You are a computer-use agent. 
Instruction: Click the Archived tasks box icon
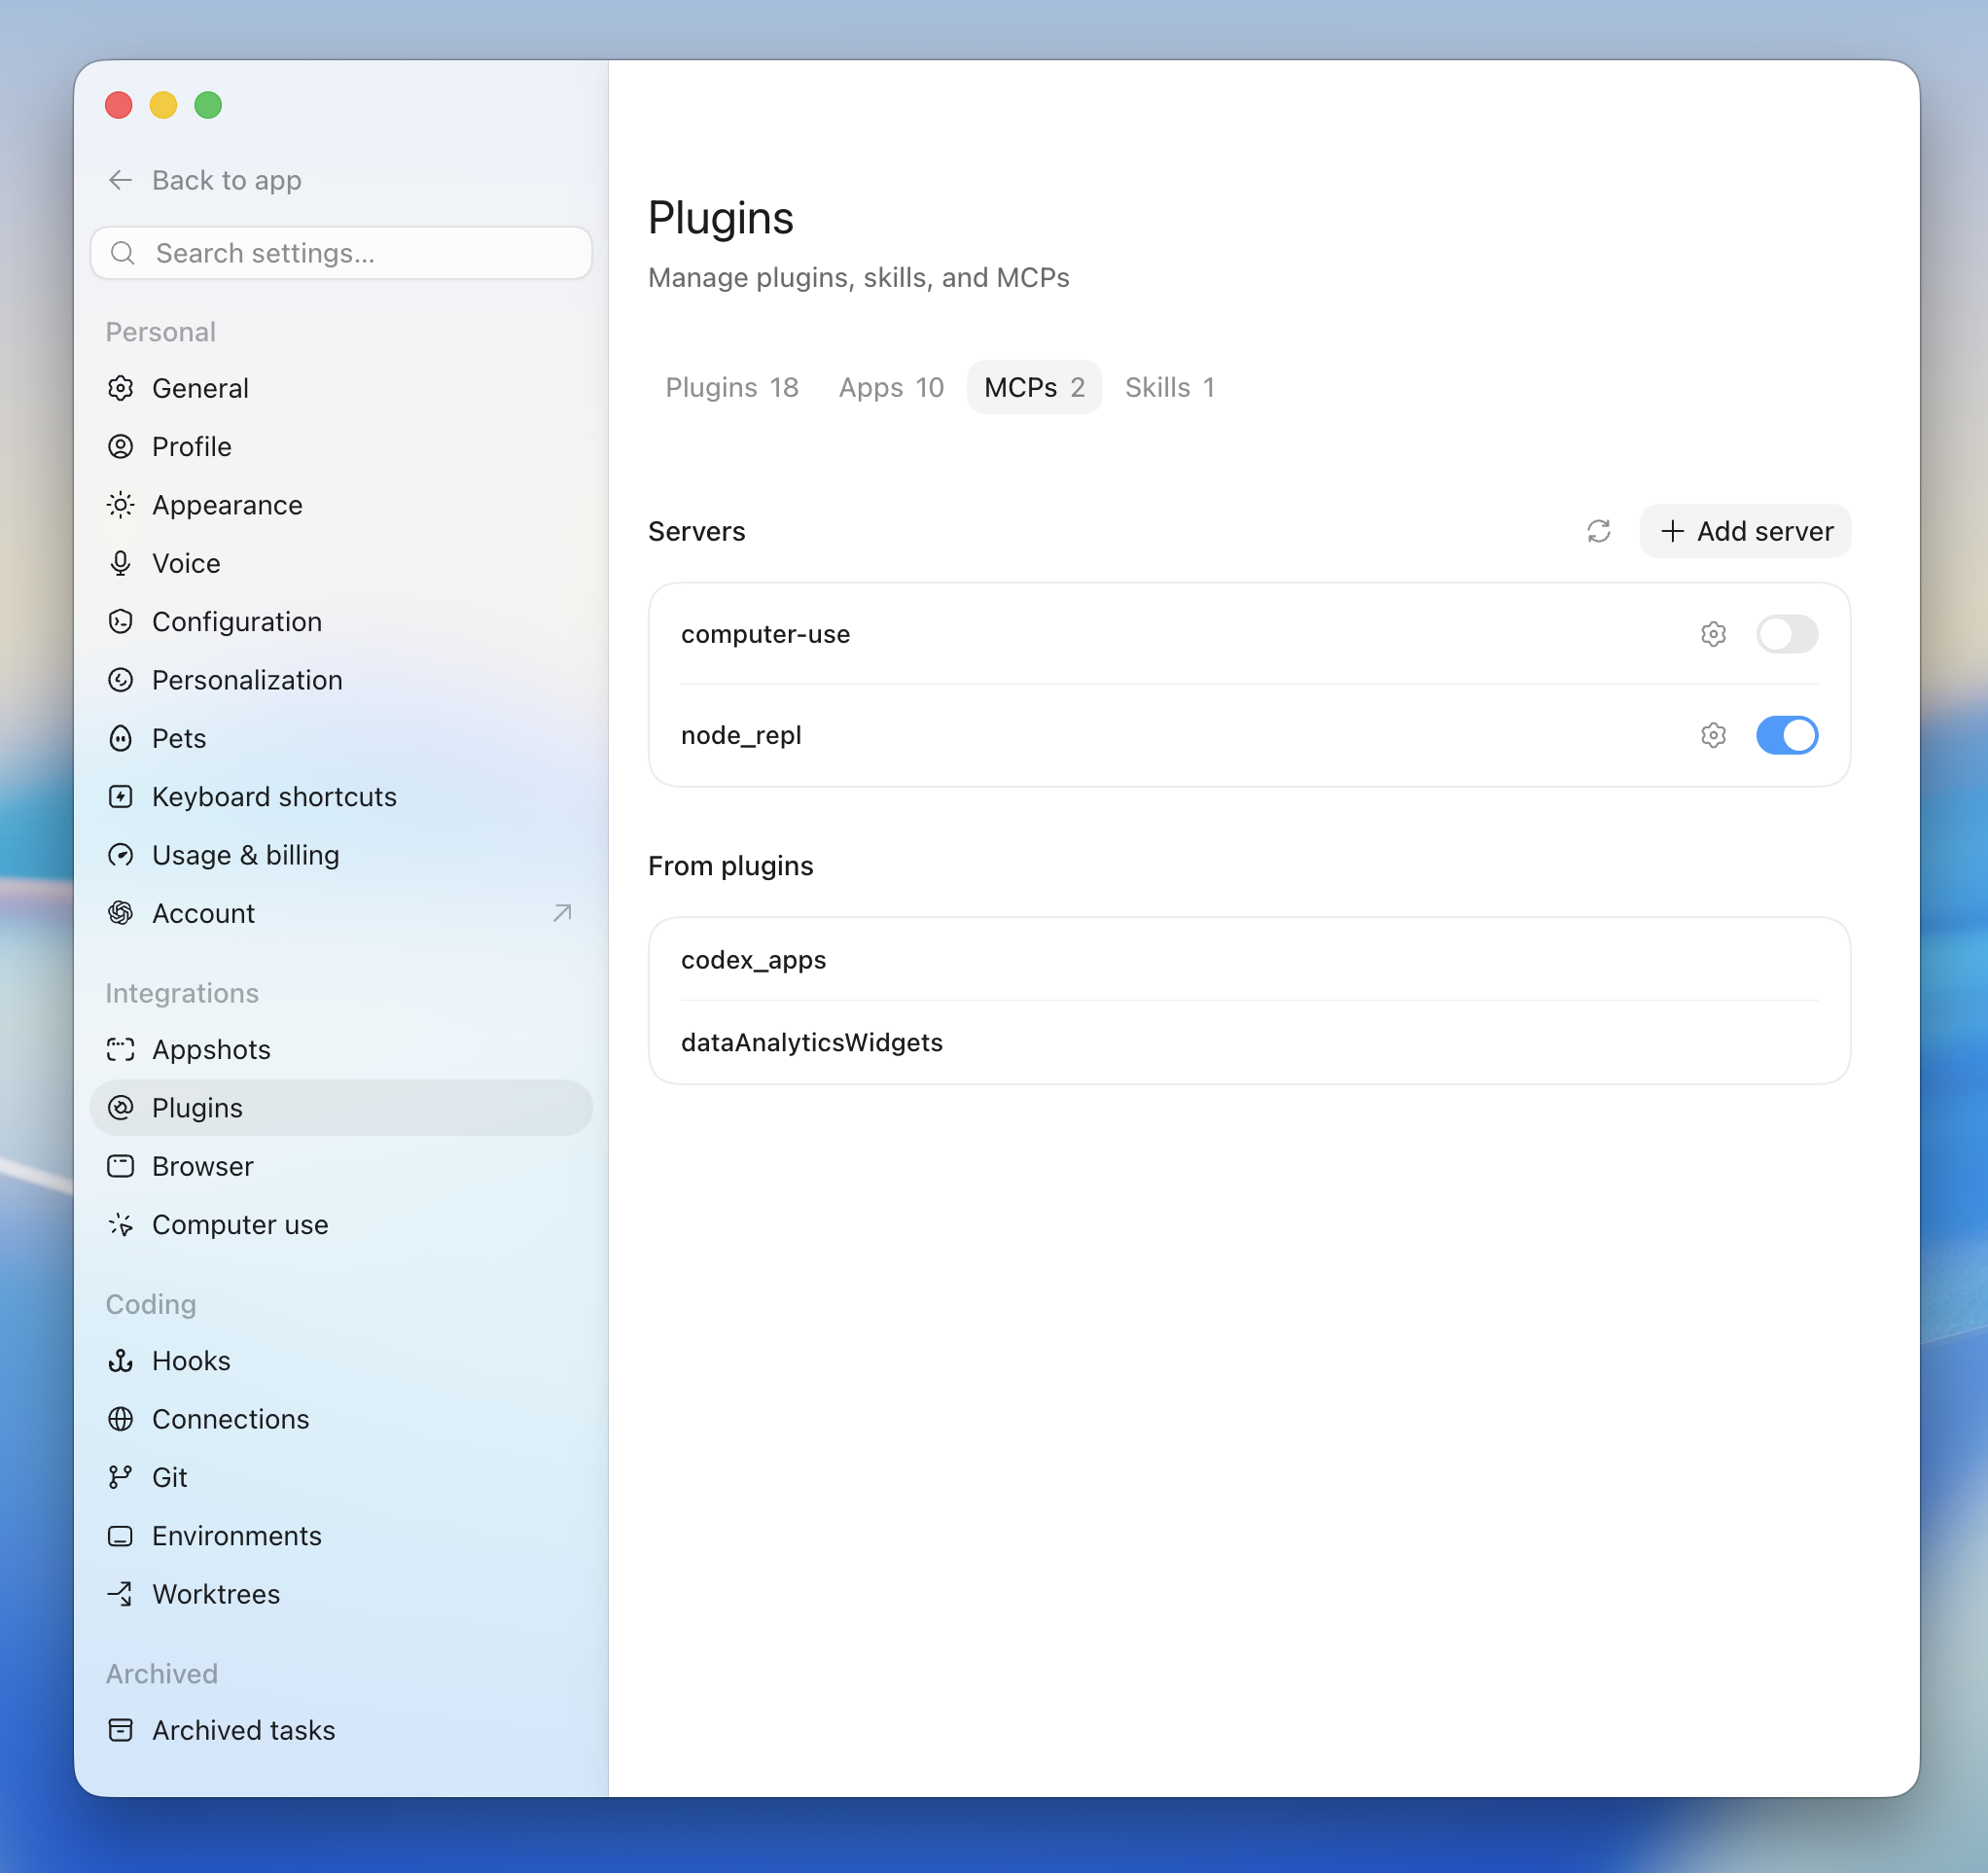121,1730
